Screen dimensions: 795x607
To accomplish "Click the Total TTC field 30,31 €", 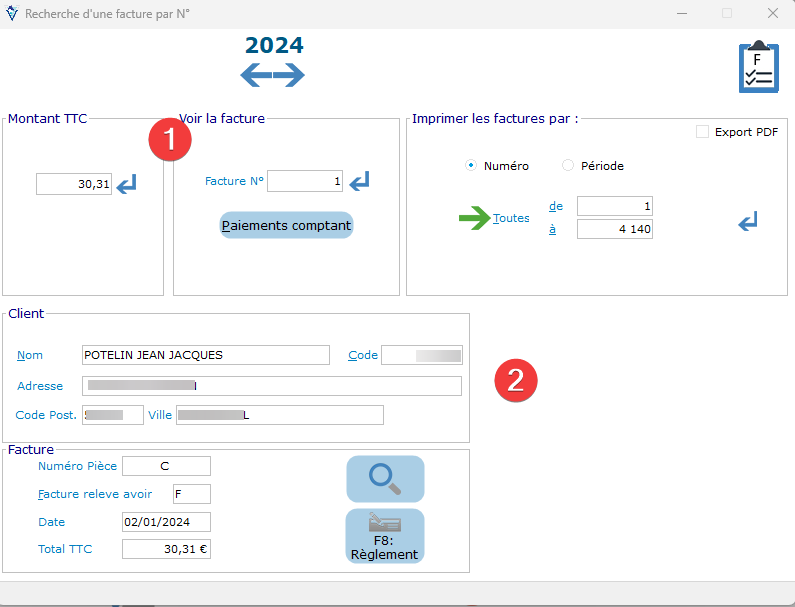I will point(166,549).
